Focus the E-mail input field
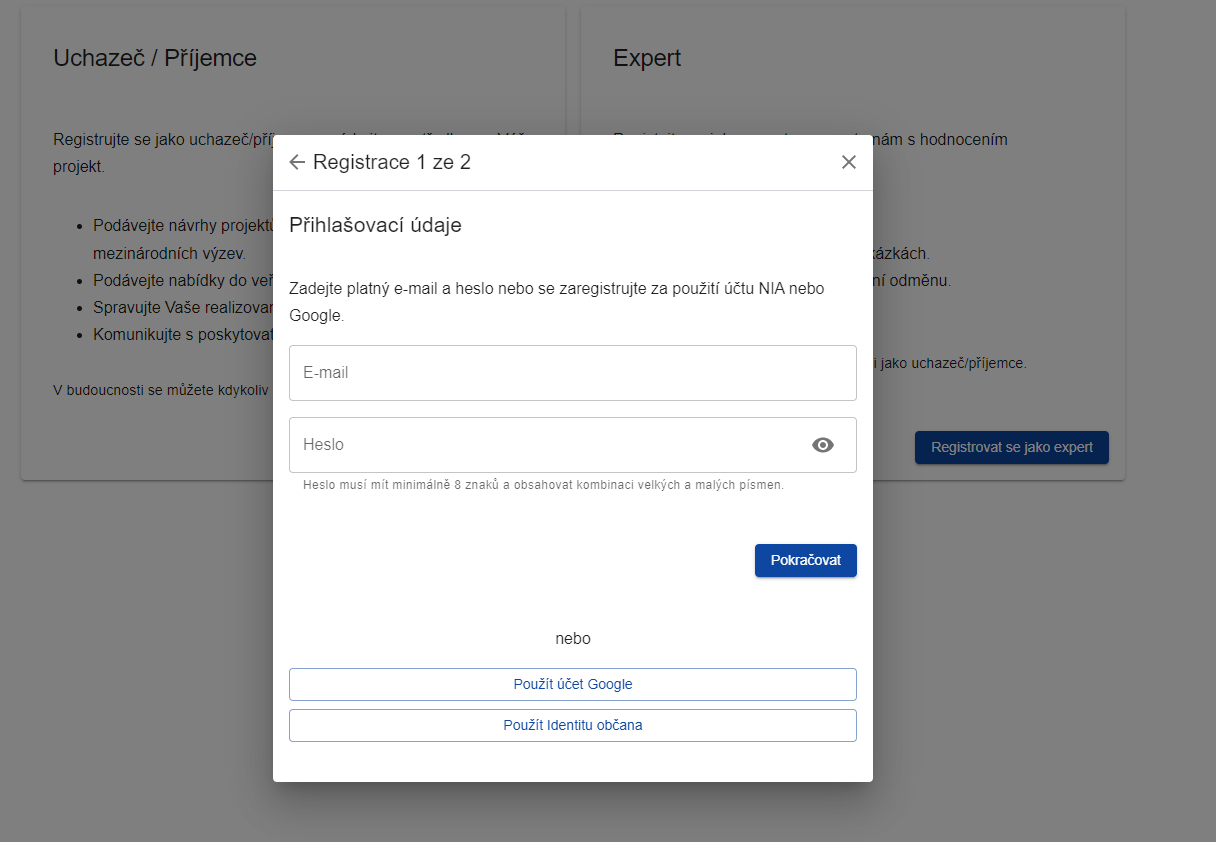 (x=573, y=373)
